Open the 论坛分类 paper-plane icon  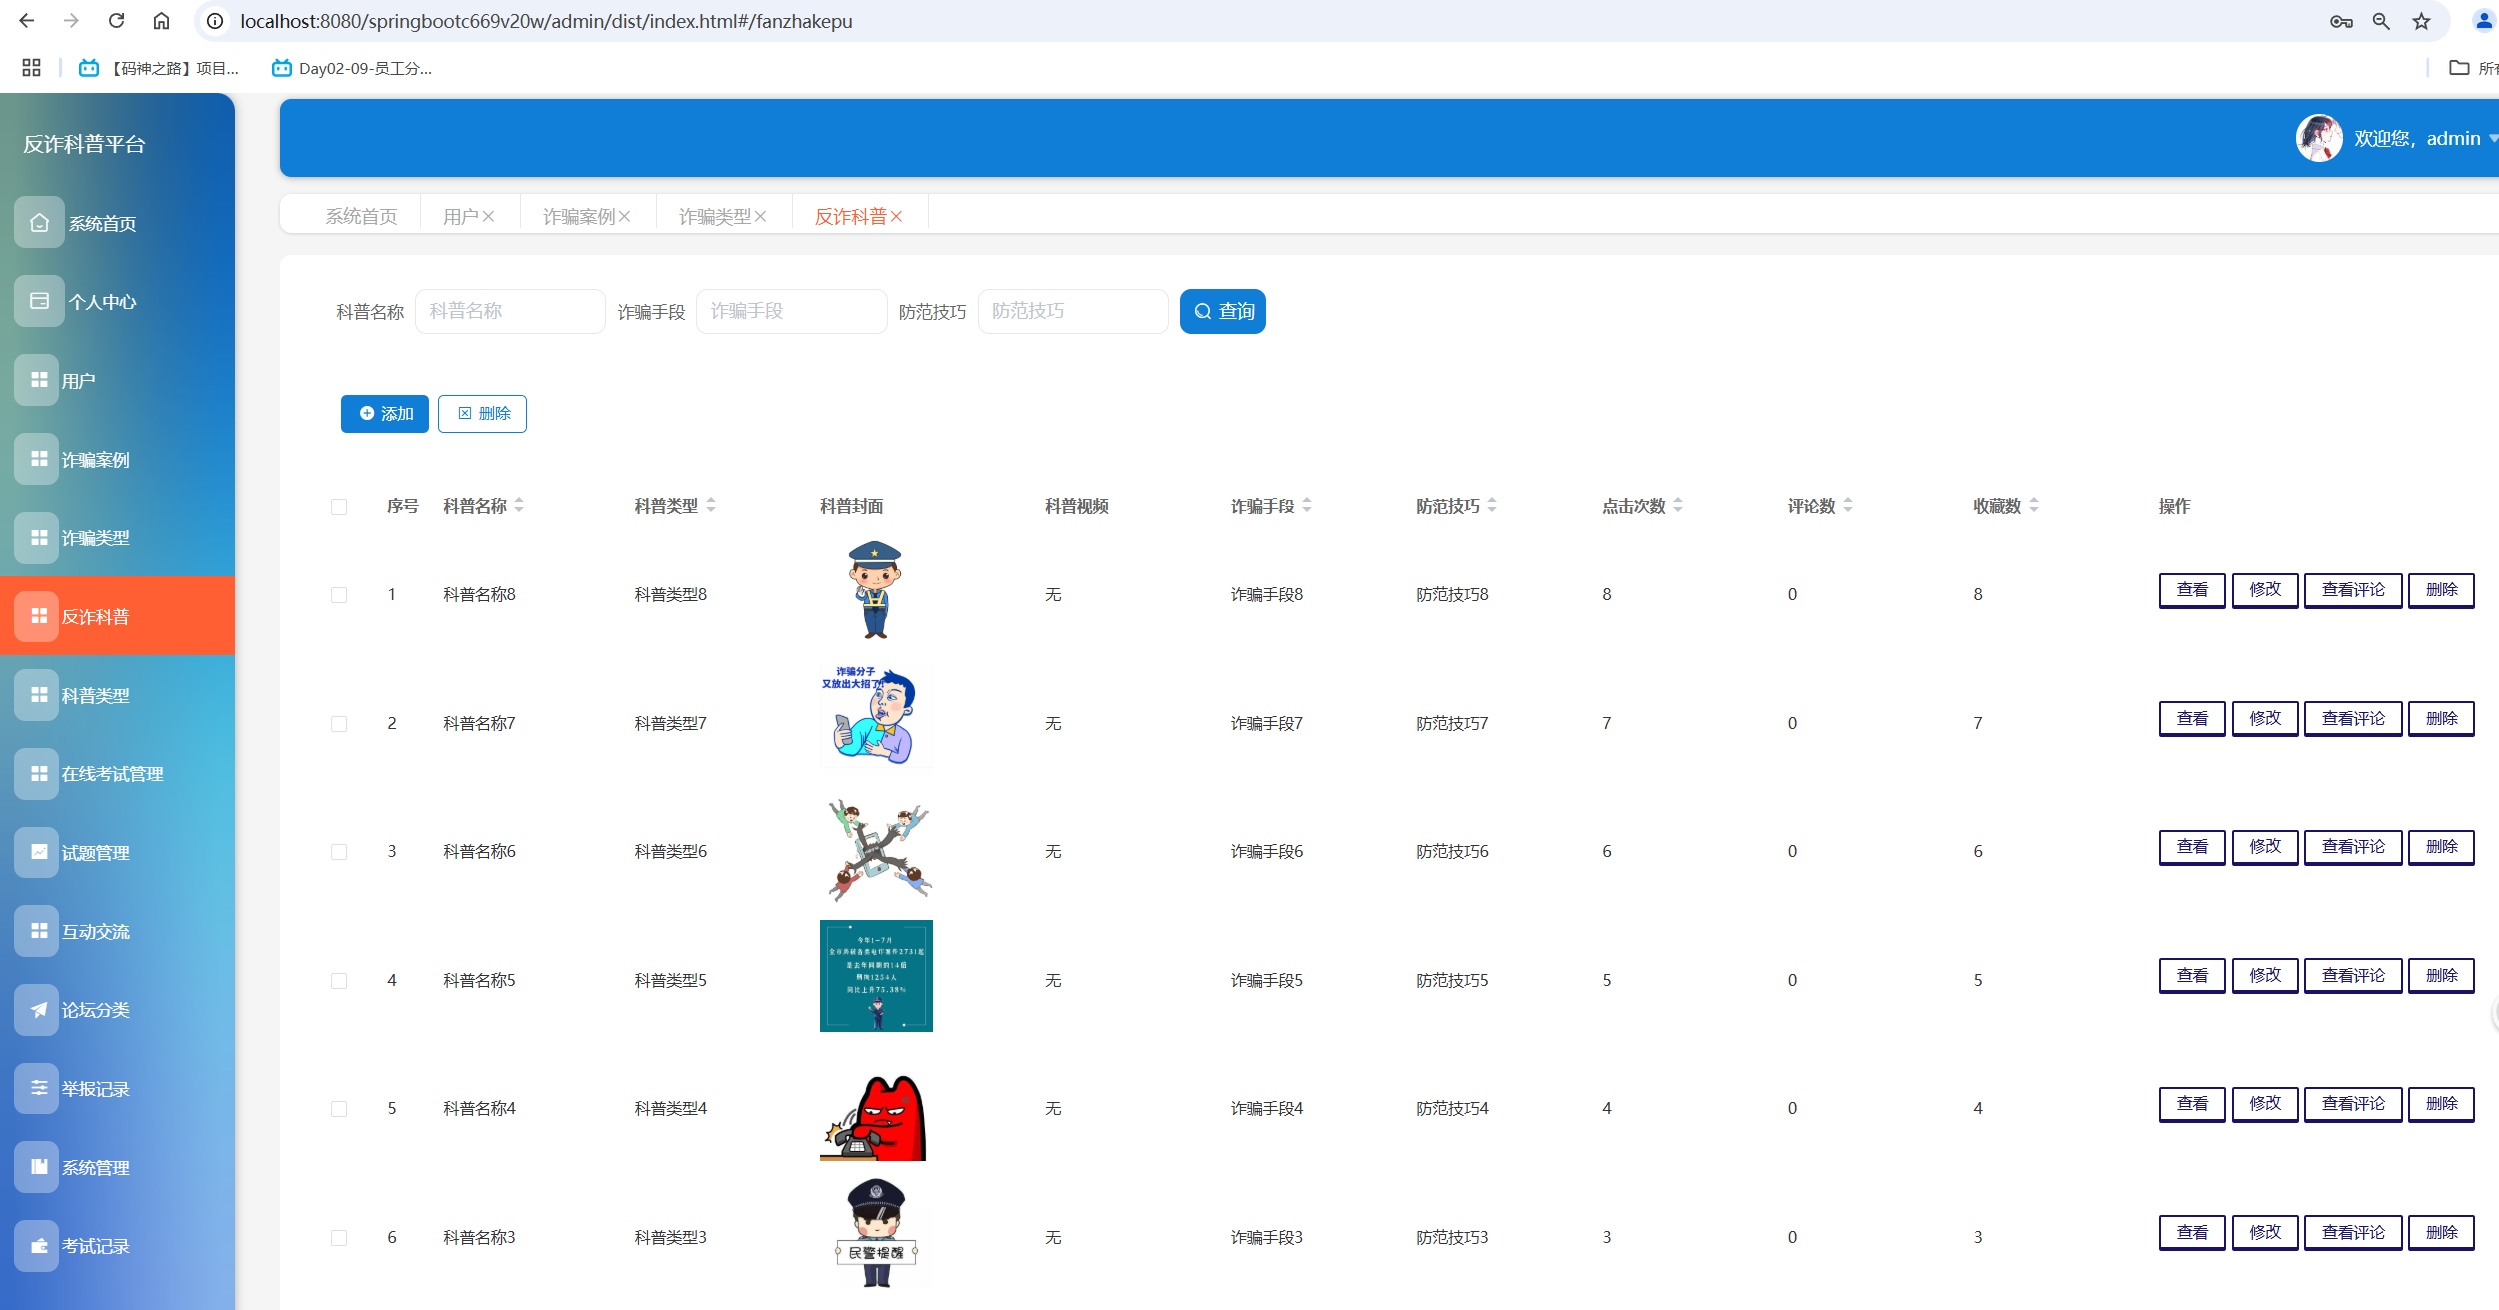point(39,1010)
